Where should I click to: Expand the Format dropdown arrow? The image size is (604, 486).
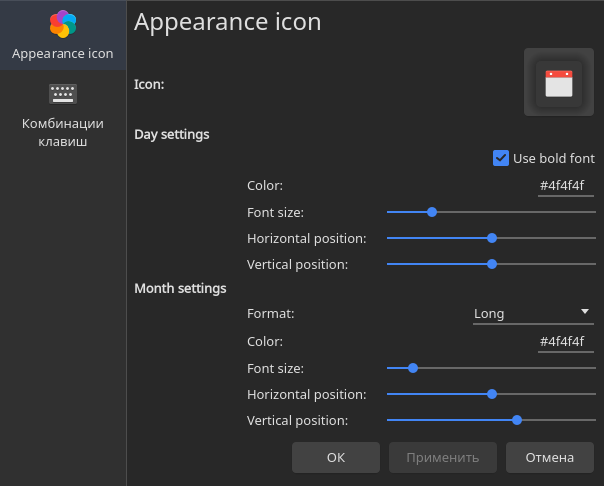pyautogui.click(x=585, y=311)
